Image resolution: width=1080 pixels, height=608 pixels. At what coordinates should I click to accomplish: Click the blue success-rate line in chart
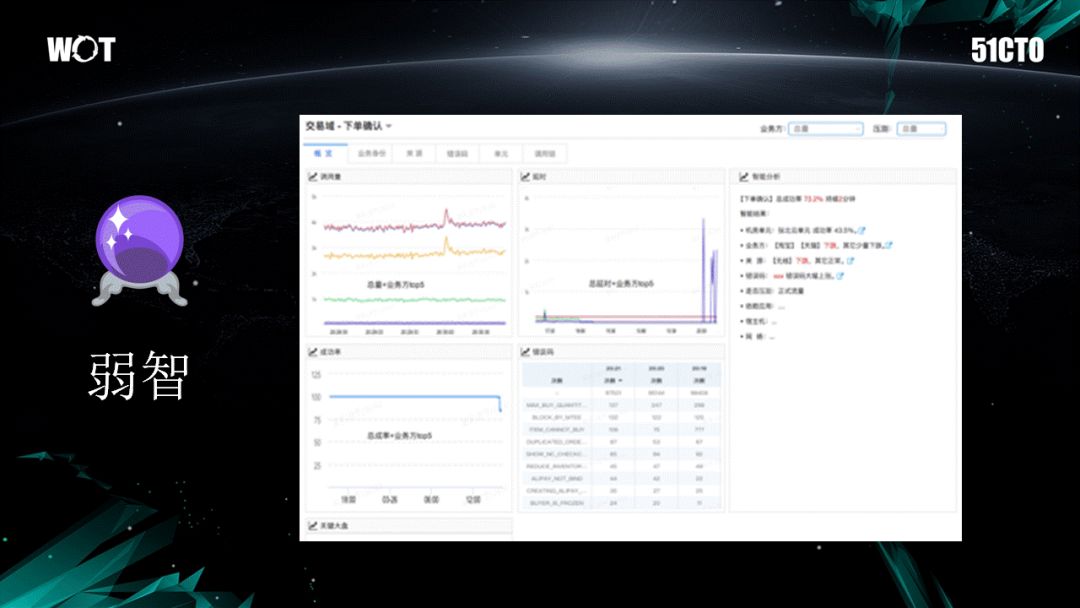pos(413,397)
